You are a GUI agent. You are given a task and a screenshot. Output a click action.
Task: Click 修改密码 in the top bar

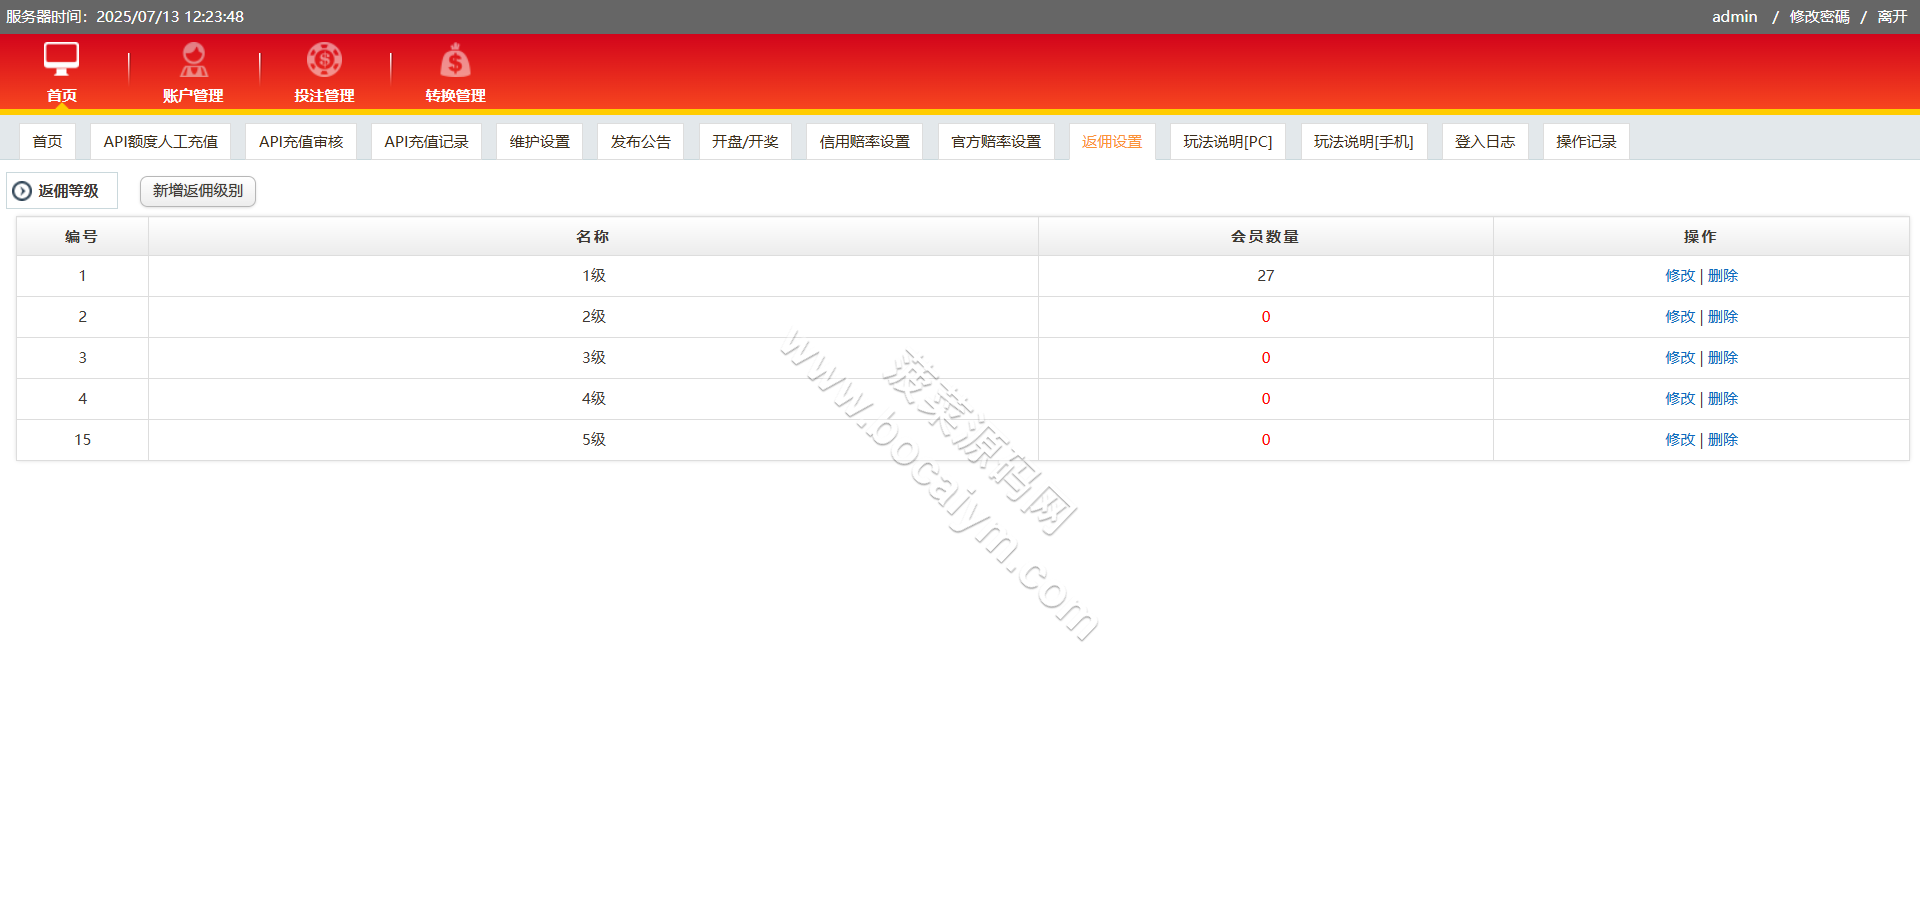coord(1819,17)
